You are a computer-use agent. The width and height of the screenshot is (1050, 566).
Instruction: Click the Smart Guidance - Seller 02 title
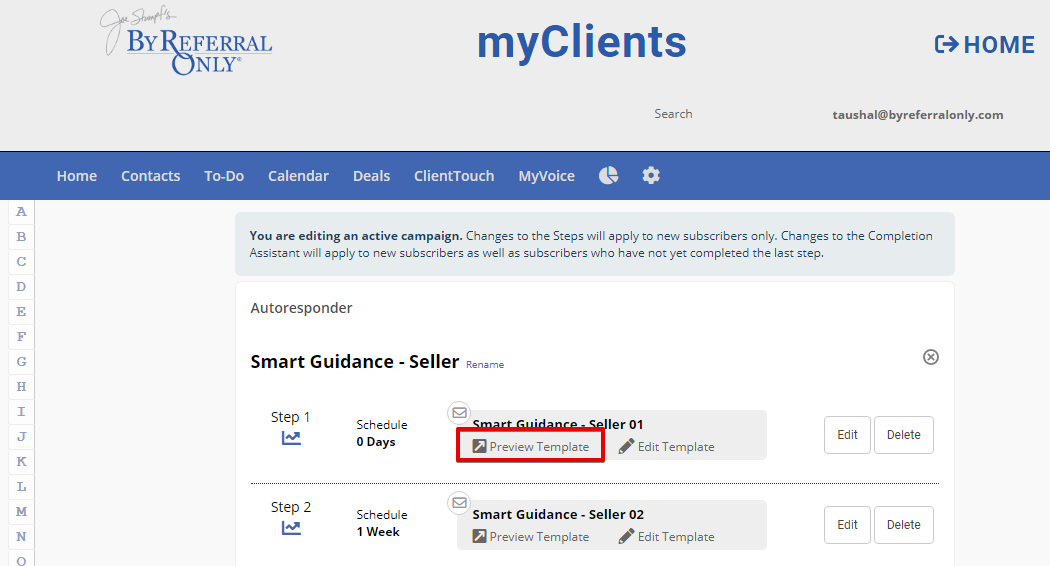pyautogui.click(x=558, y=514)
